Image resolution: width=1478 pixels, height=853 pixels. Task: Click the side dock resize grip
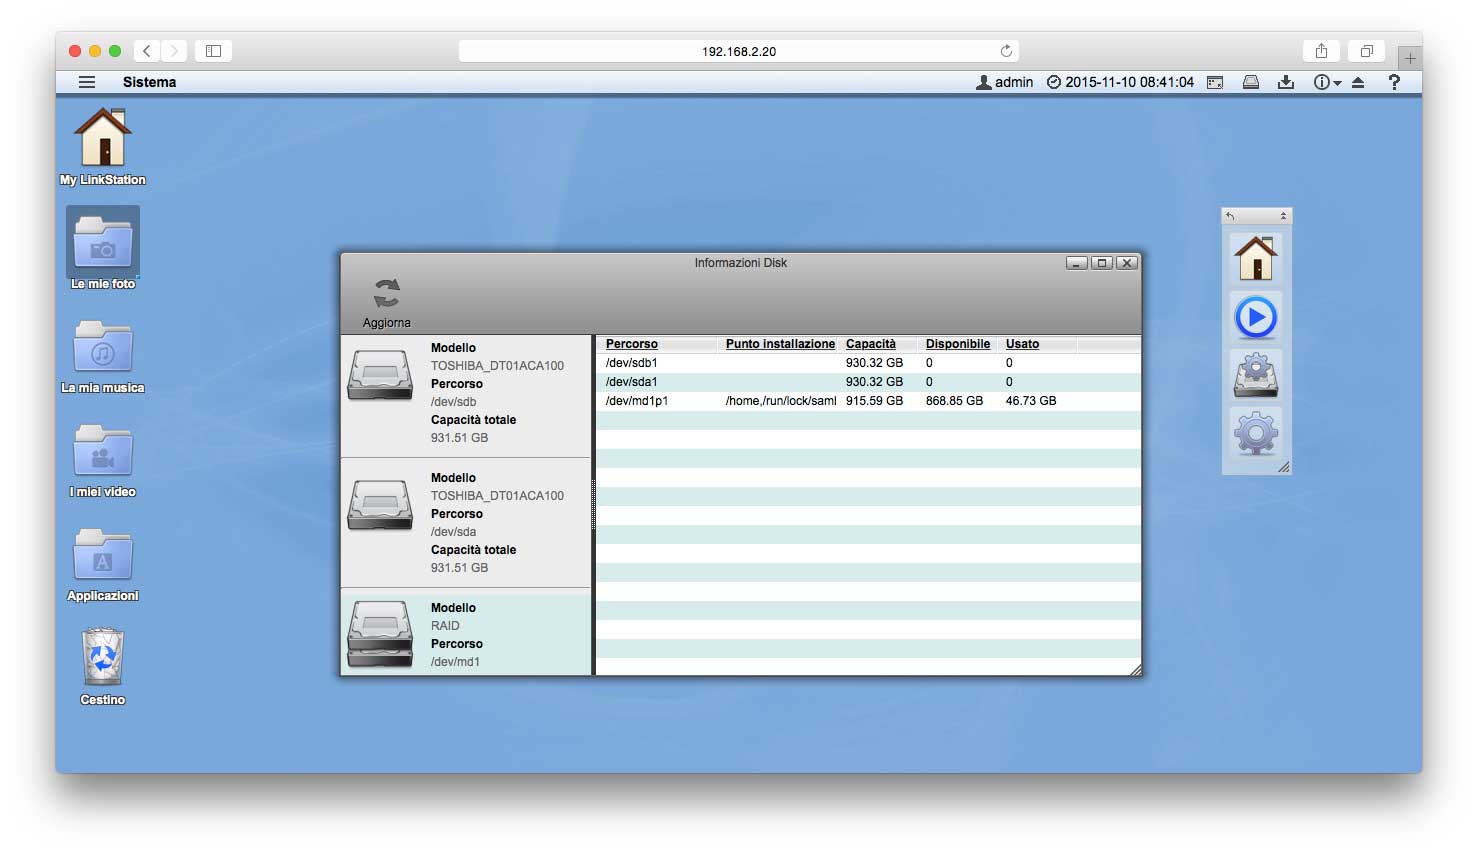click(1283, 467)
